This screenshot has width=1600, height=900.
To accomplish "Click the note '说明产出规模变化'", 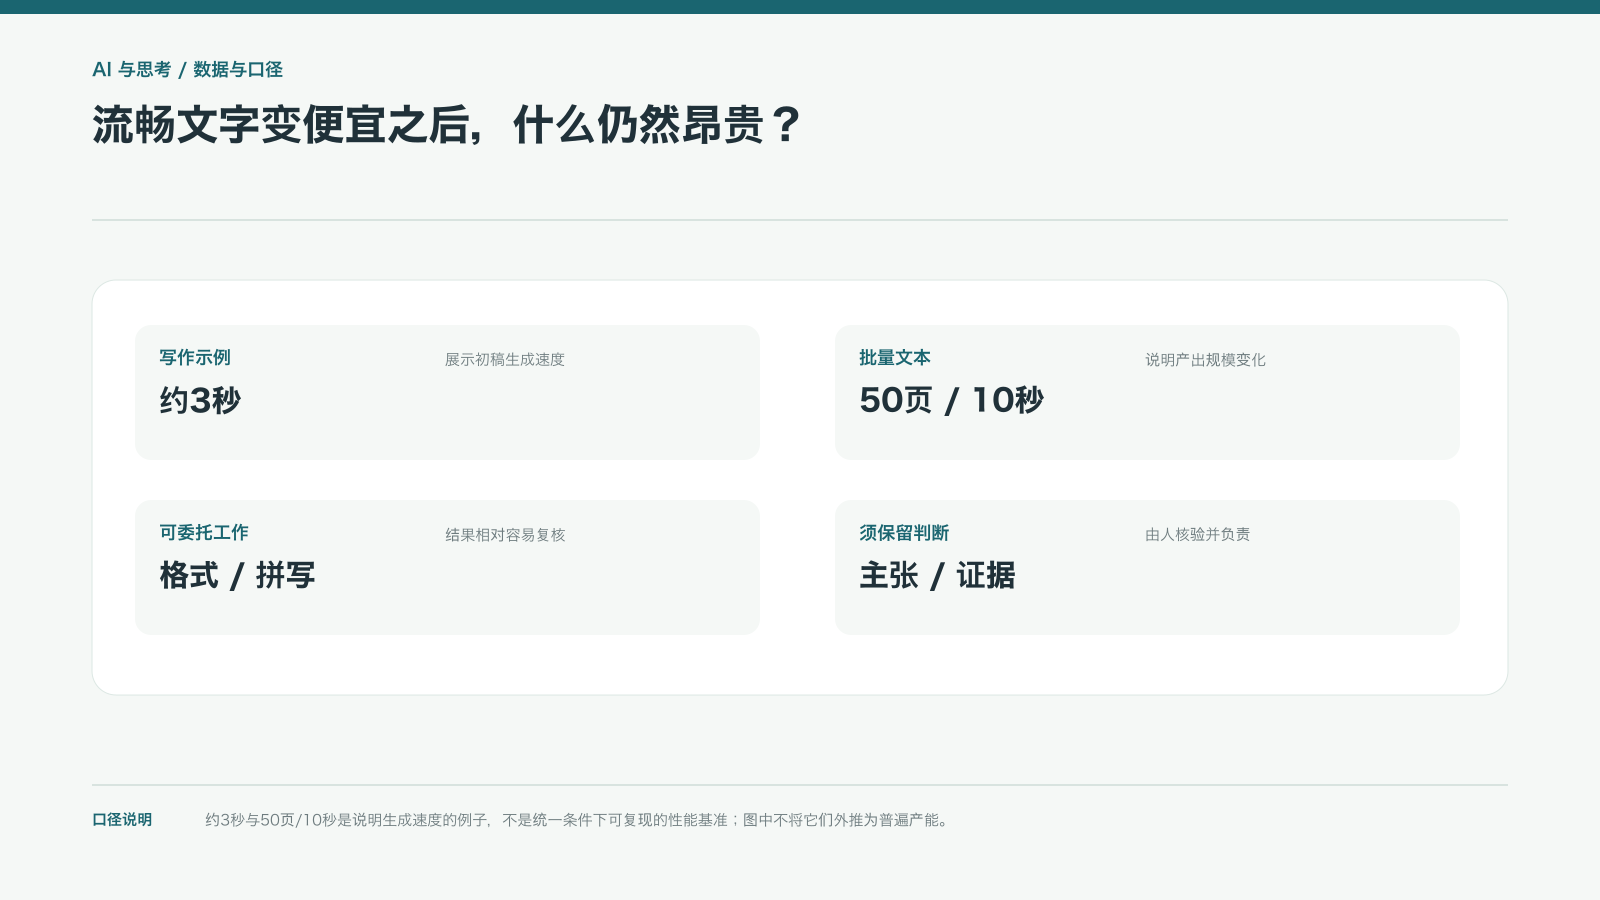I will click(x=1205, y=360).
